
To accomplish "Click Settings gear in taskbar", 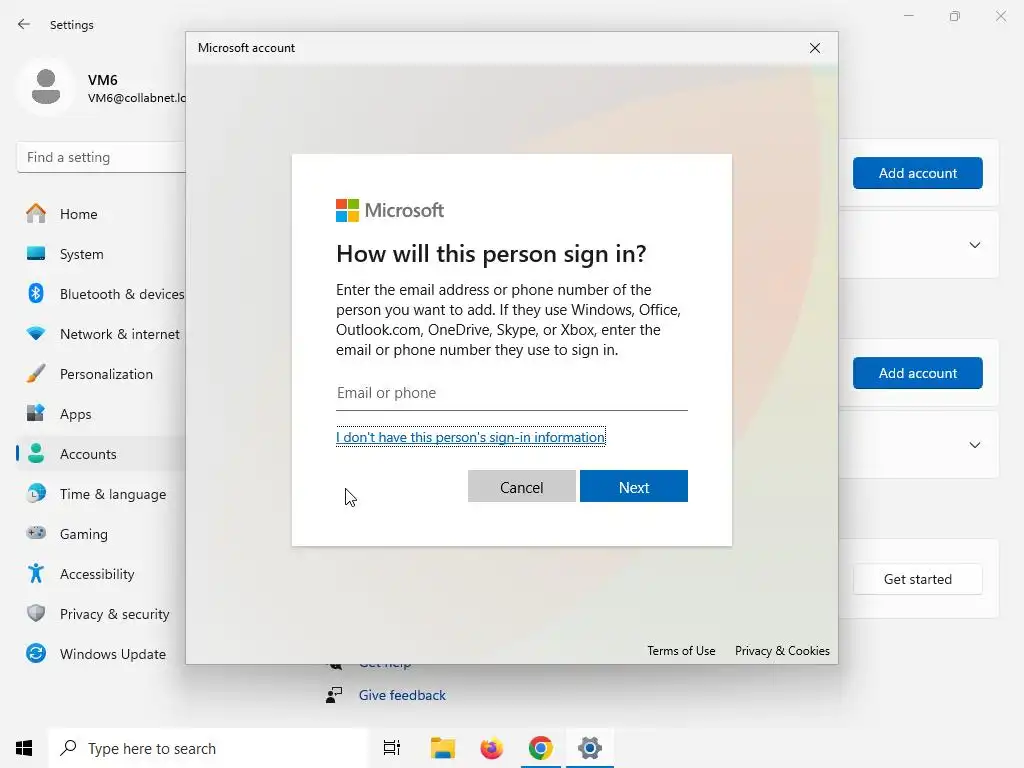I will (x=589, y=748).
